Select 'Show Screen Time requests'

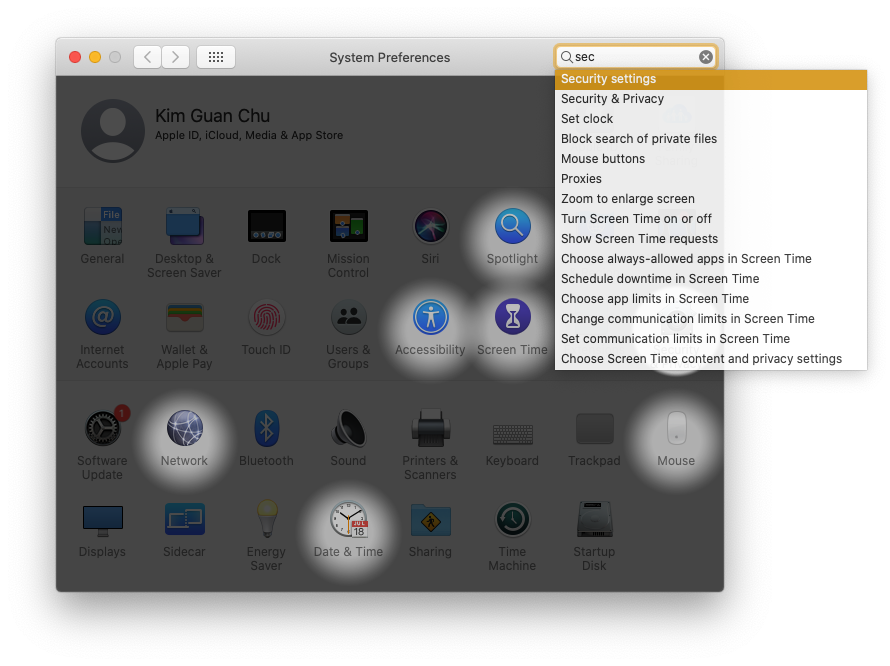point(711,238)
